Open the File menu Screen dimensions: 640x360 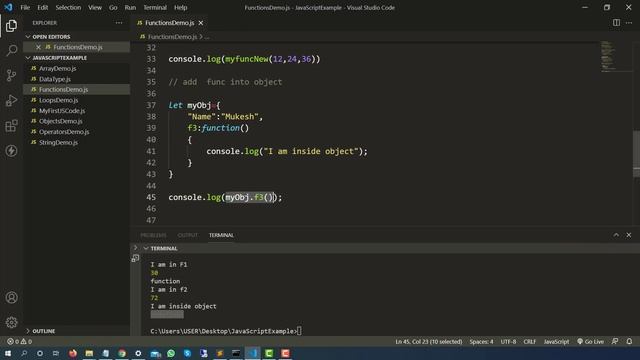[x=25, y=7]
